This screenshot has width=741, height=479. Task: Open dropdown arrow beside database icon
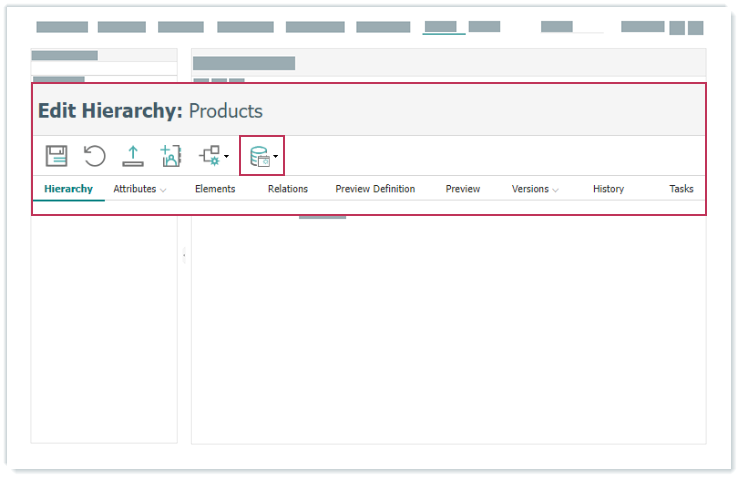[276, 157]
